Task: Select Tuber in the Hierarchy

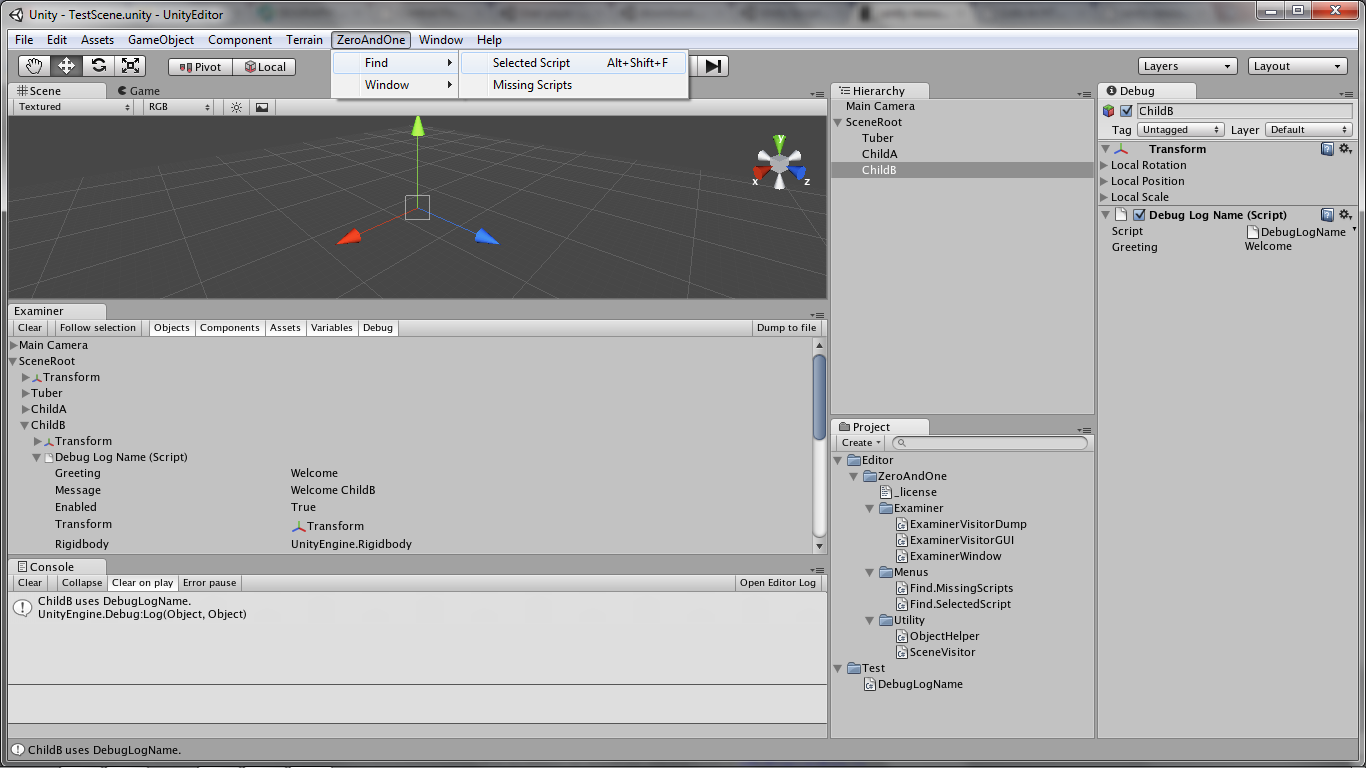Action: (878, 138)
